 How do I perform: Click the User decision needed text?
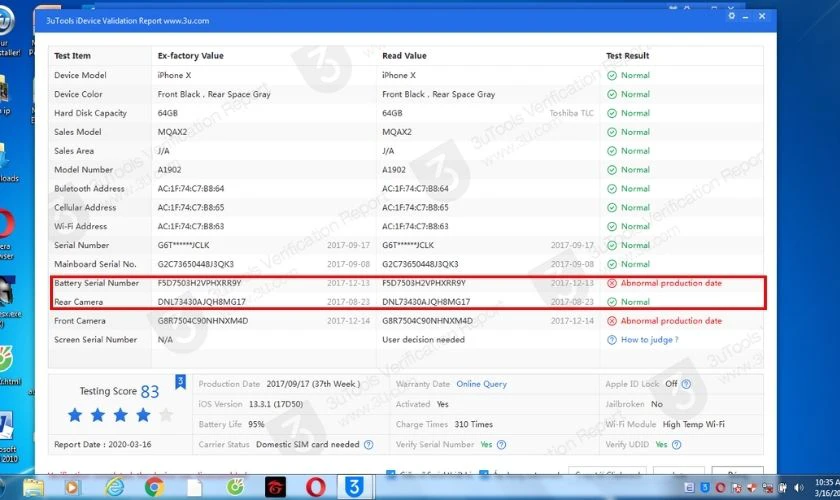423,340
